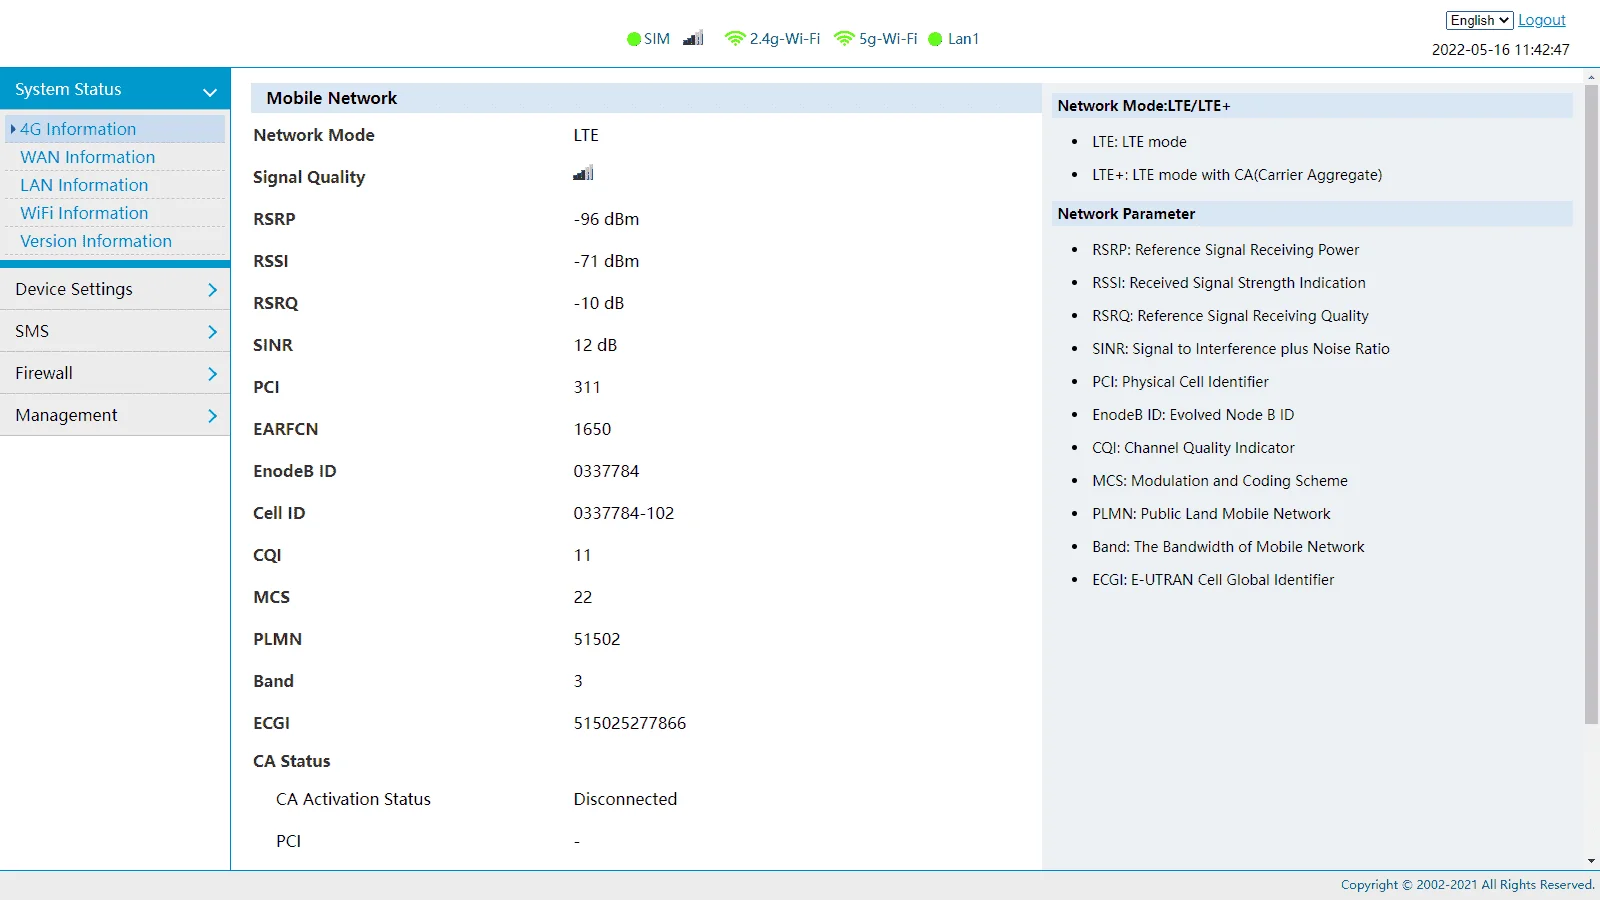Viewport: 1600px width, 900px height.
Task: Click the Network Mode:LTE/LTE+ help header
Action: pyautogui.click(x=1312, y=106)
